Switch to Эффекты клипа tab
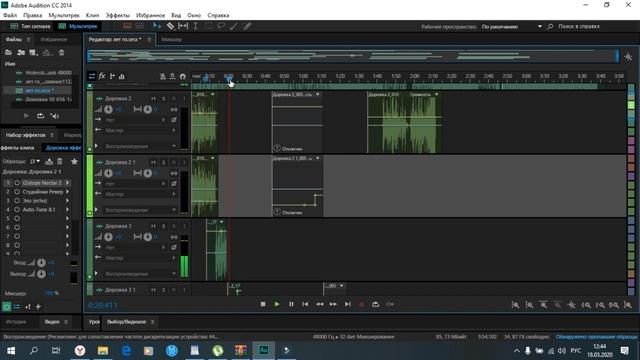Image resolution: width=640 pixels, height=360 pixels. (18, 148)
